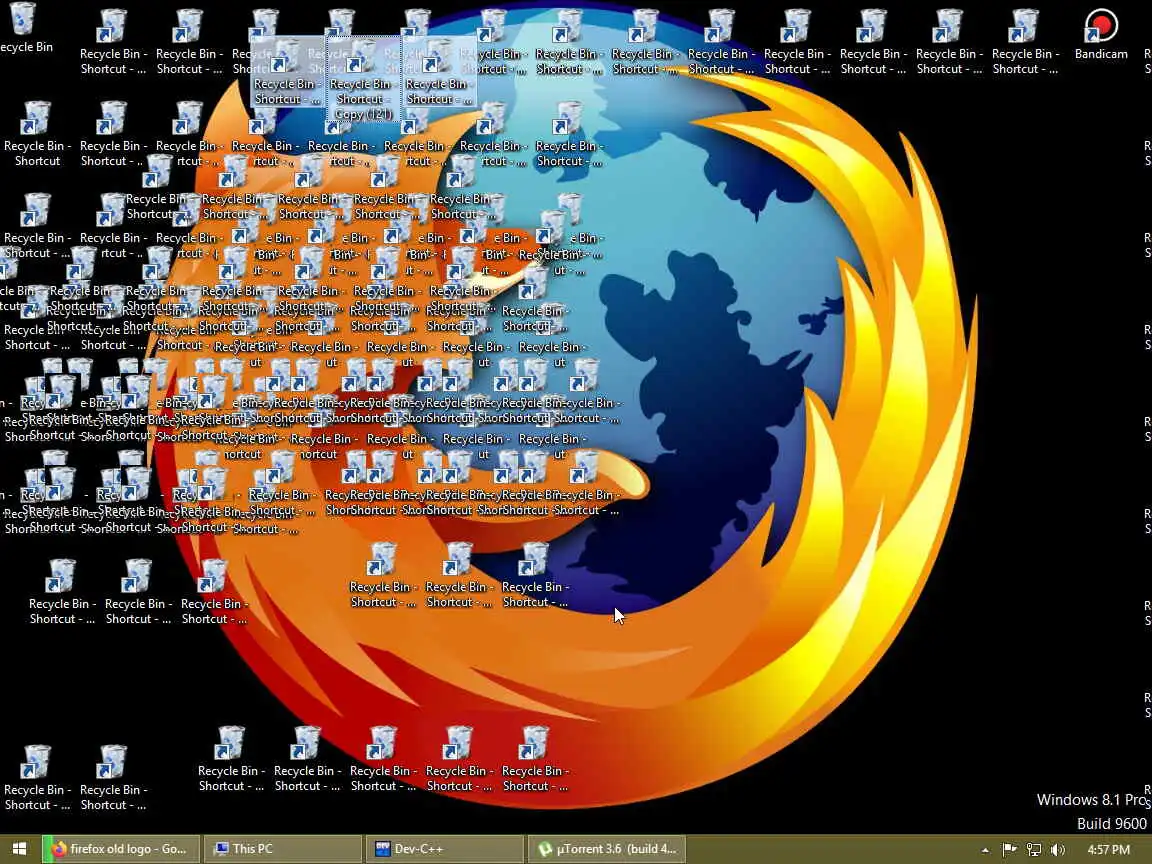Click the Firefox icon in the taskbar

tap(59, 849)
